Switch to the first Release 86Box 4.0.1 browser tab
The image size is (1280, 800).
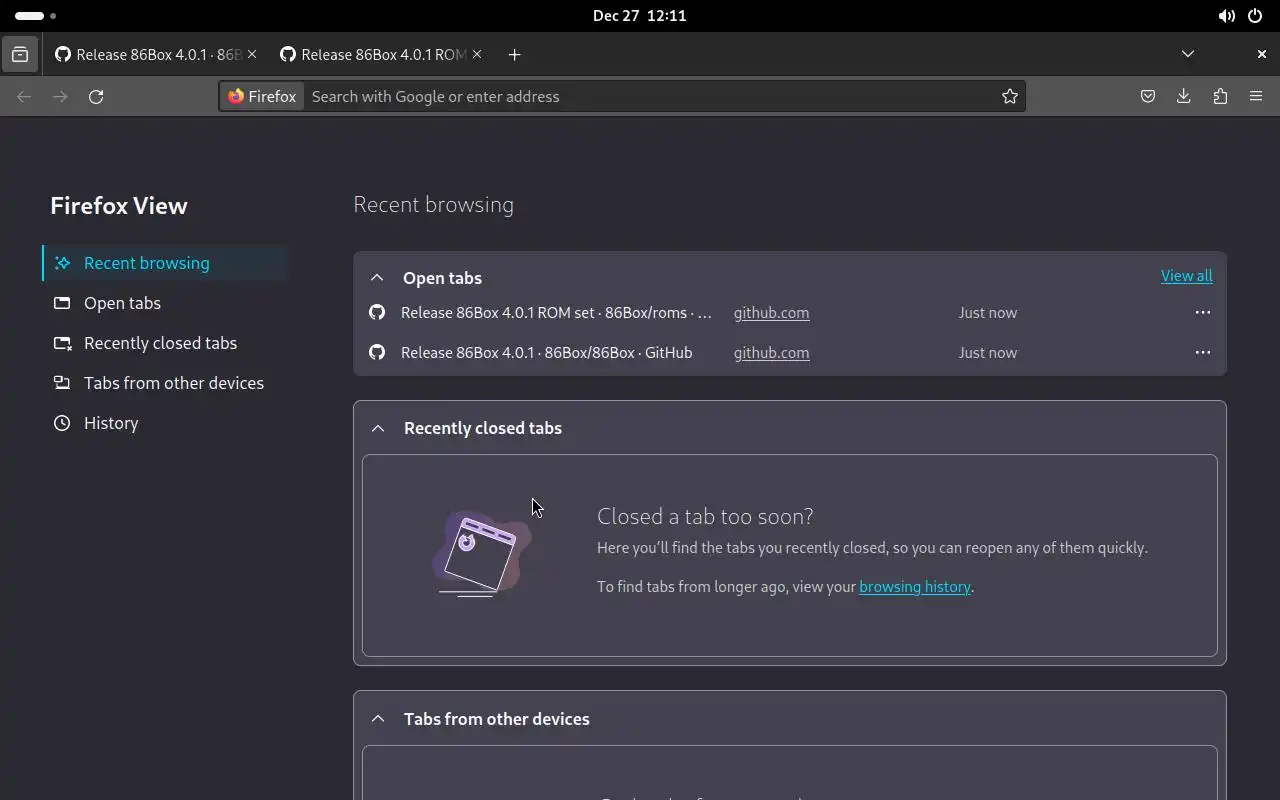click(155, 55)
